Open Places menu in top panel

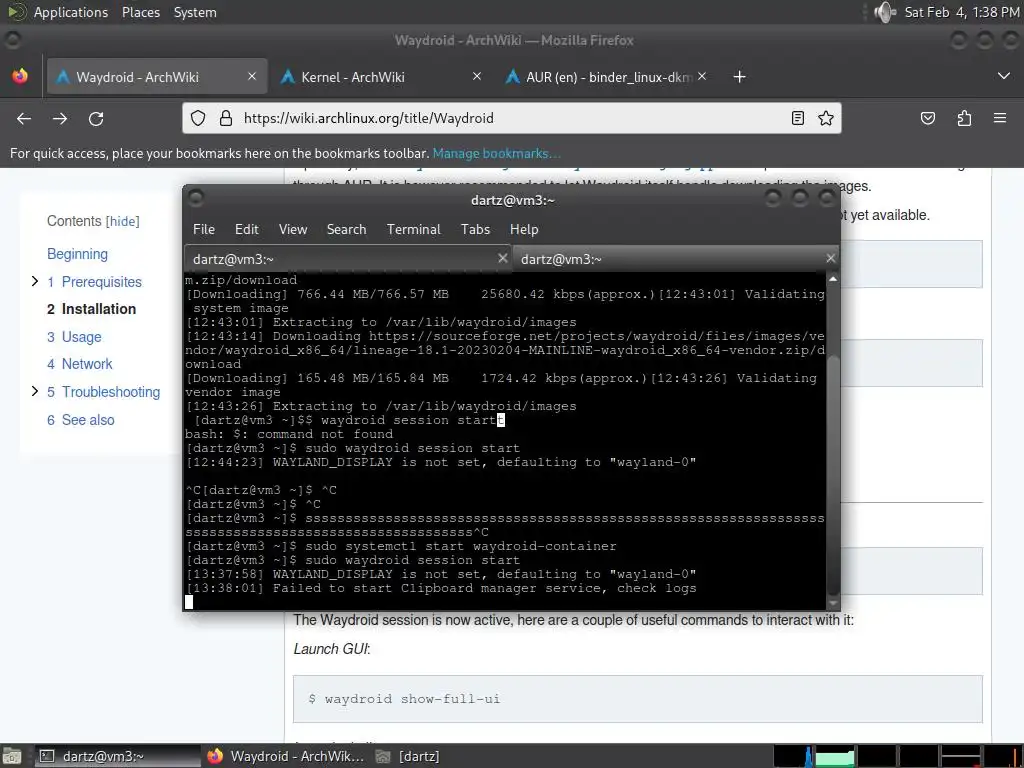(x=140, y=12)
